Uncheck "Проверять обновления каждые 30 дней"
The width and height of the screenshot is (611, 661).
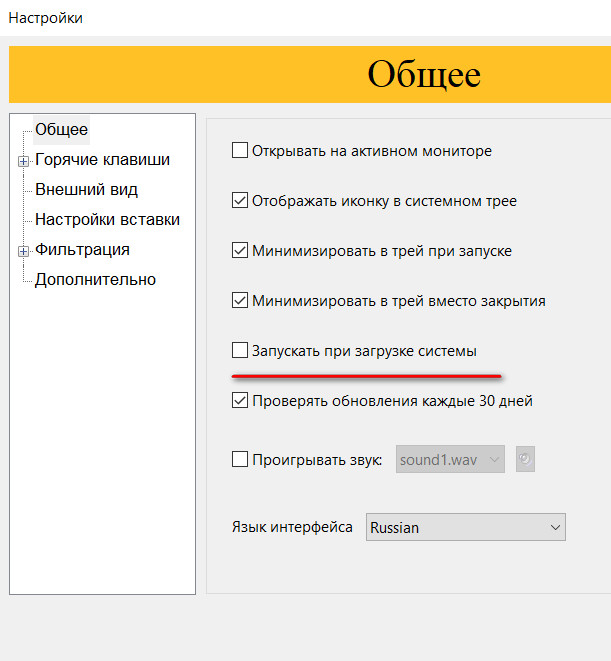(240, 401)
